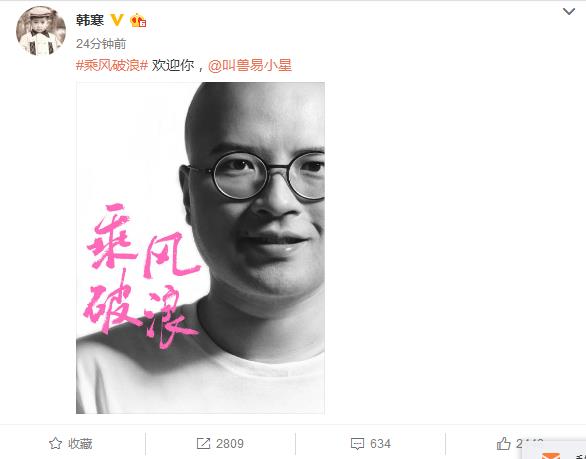Enlarge the 乘风破浪 poster image
The height and width of the screenshot is (459, 586).
pyautogui.click(x=200, y=248)
